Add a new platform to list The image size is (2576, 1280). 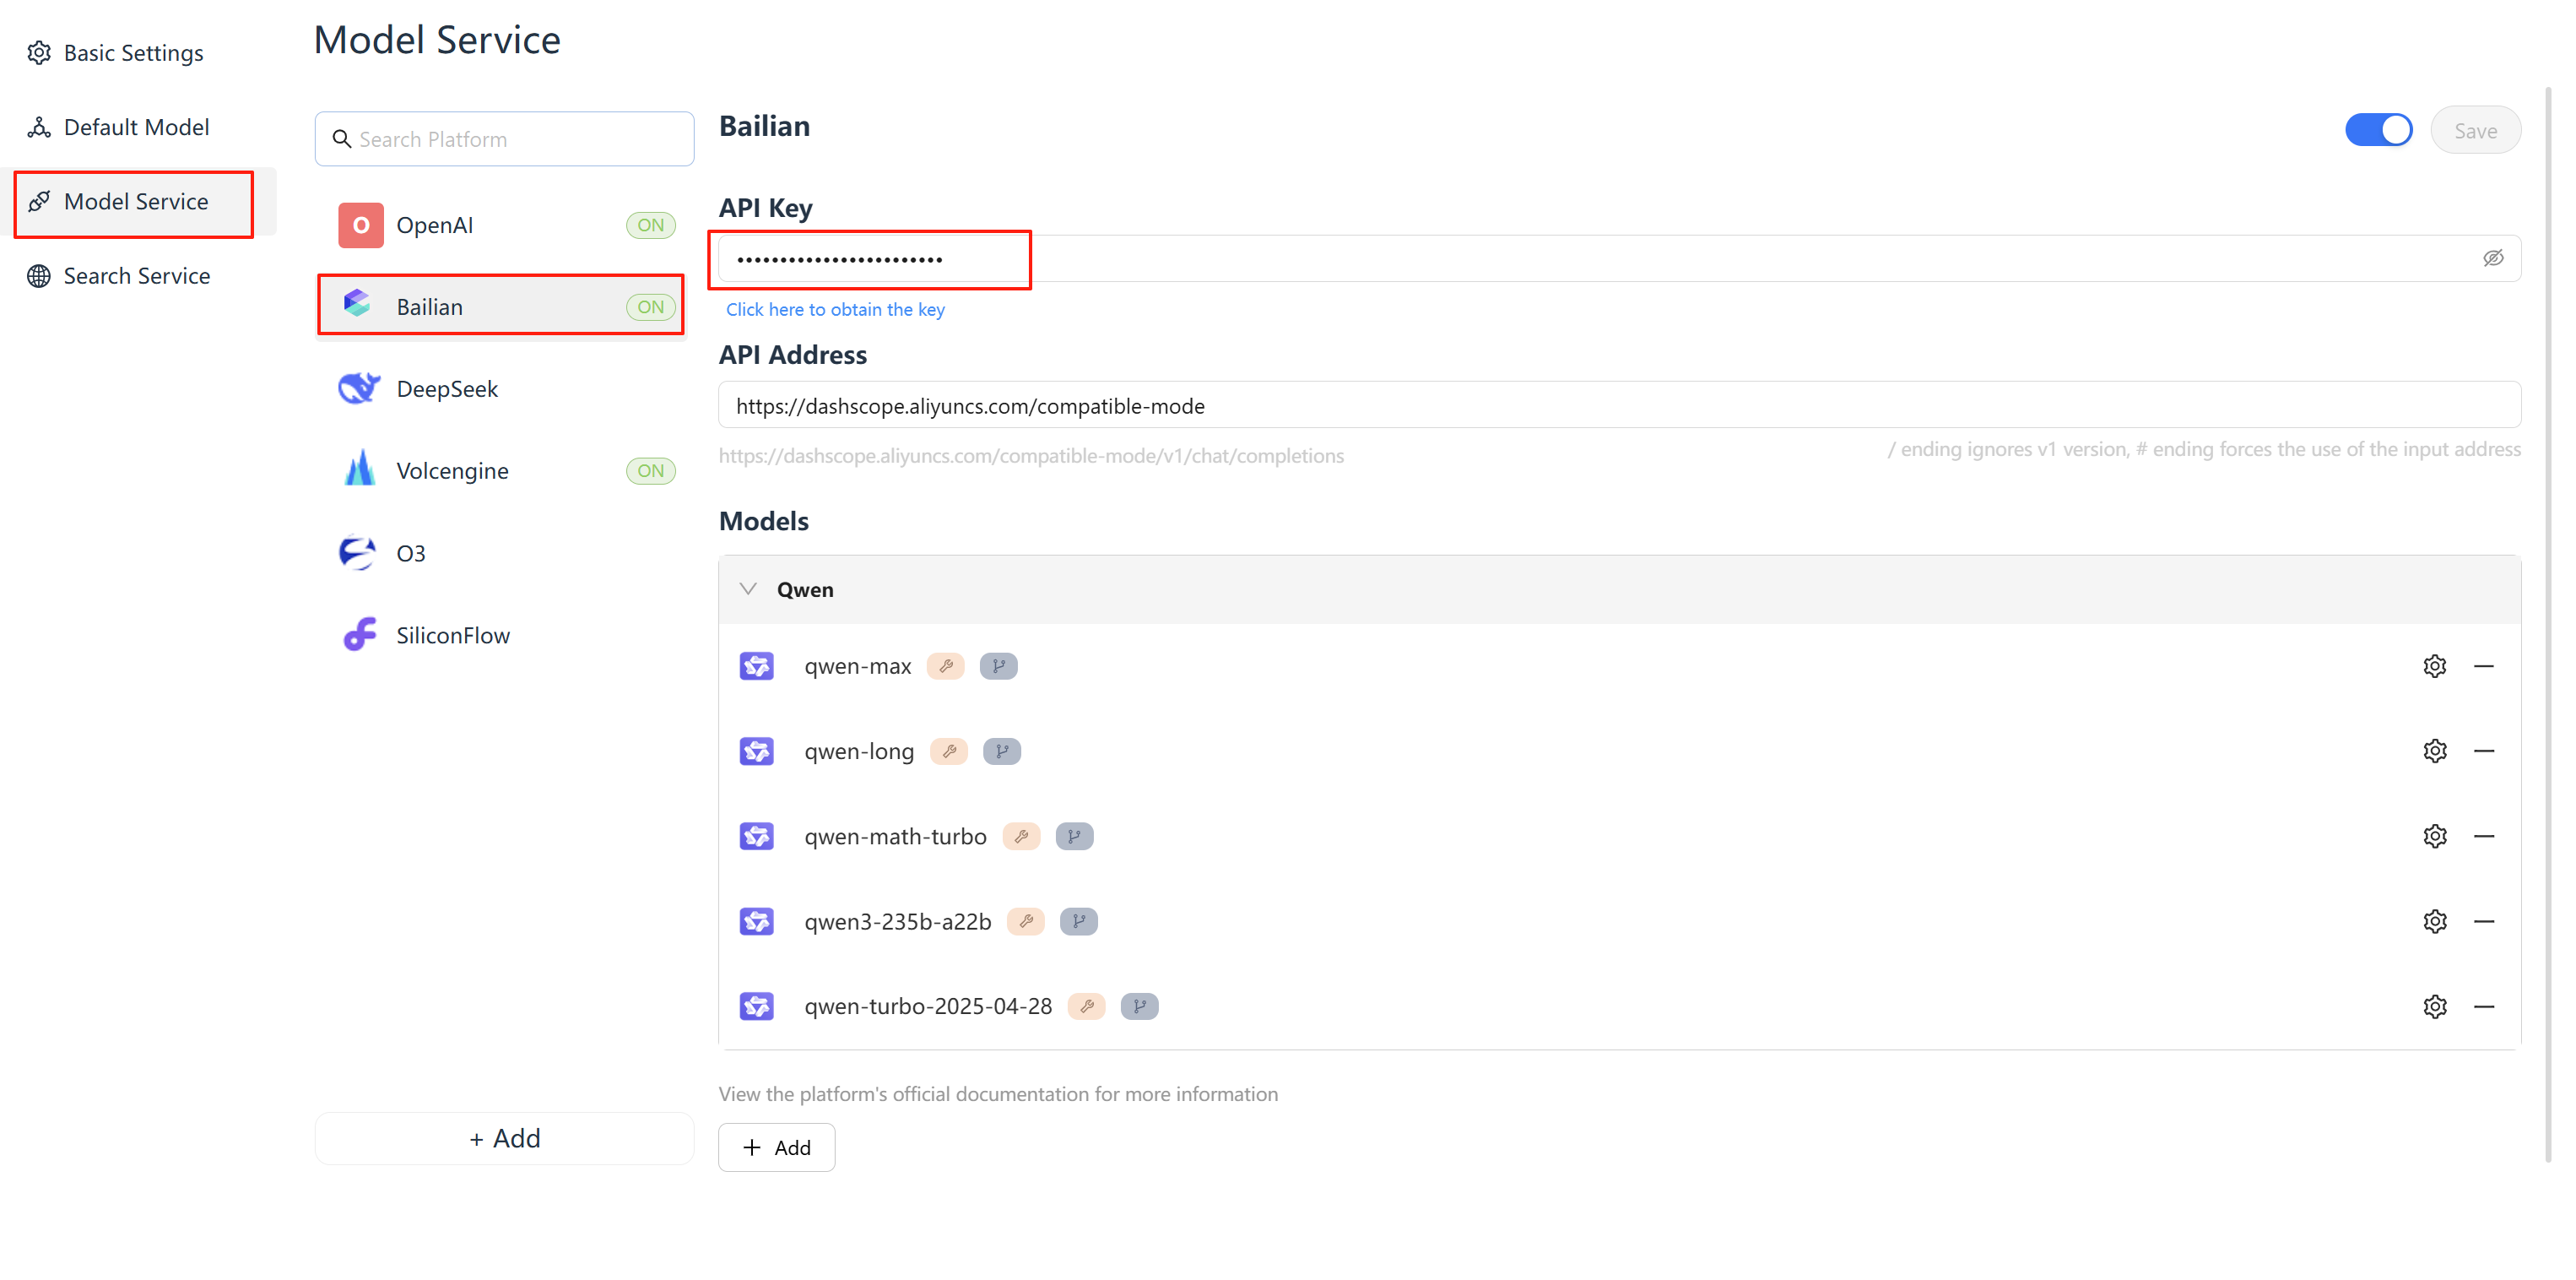[504, 1138]
